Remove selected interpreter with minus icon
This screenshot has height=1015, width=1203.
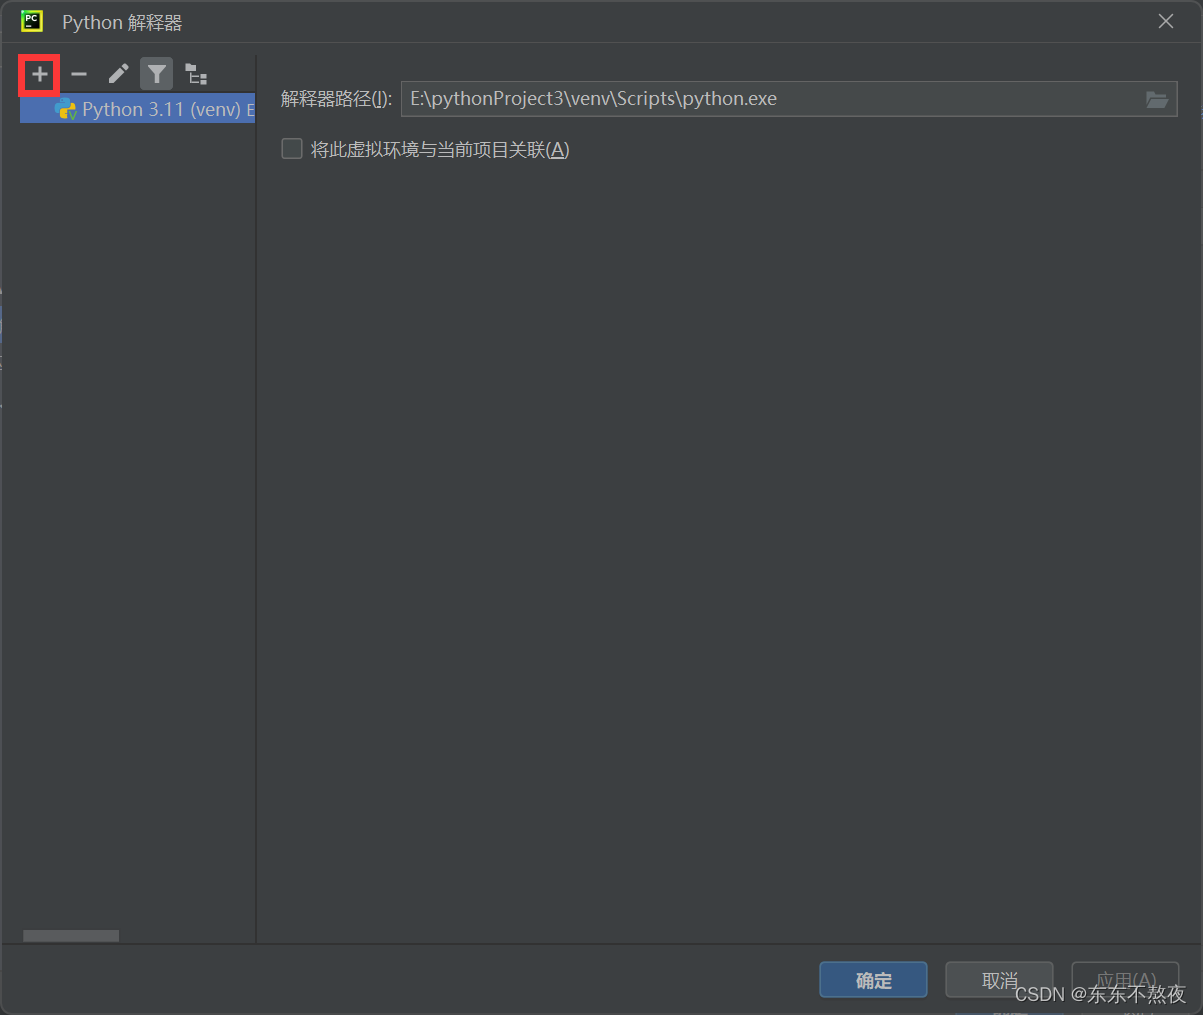click(x=79, y=74)
